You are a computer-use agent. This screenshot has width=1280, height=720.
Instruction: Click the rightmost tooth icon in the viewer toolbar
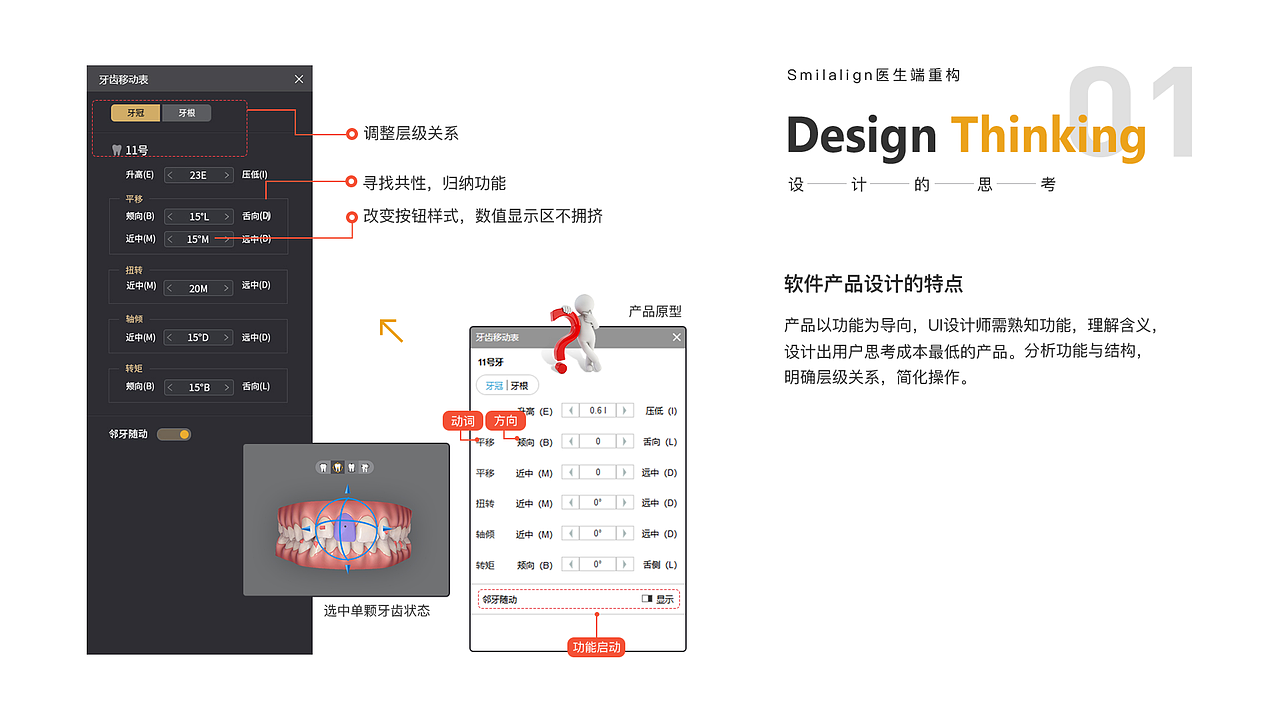click(365, 467)
